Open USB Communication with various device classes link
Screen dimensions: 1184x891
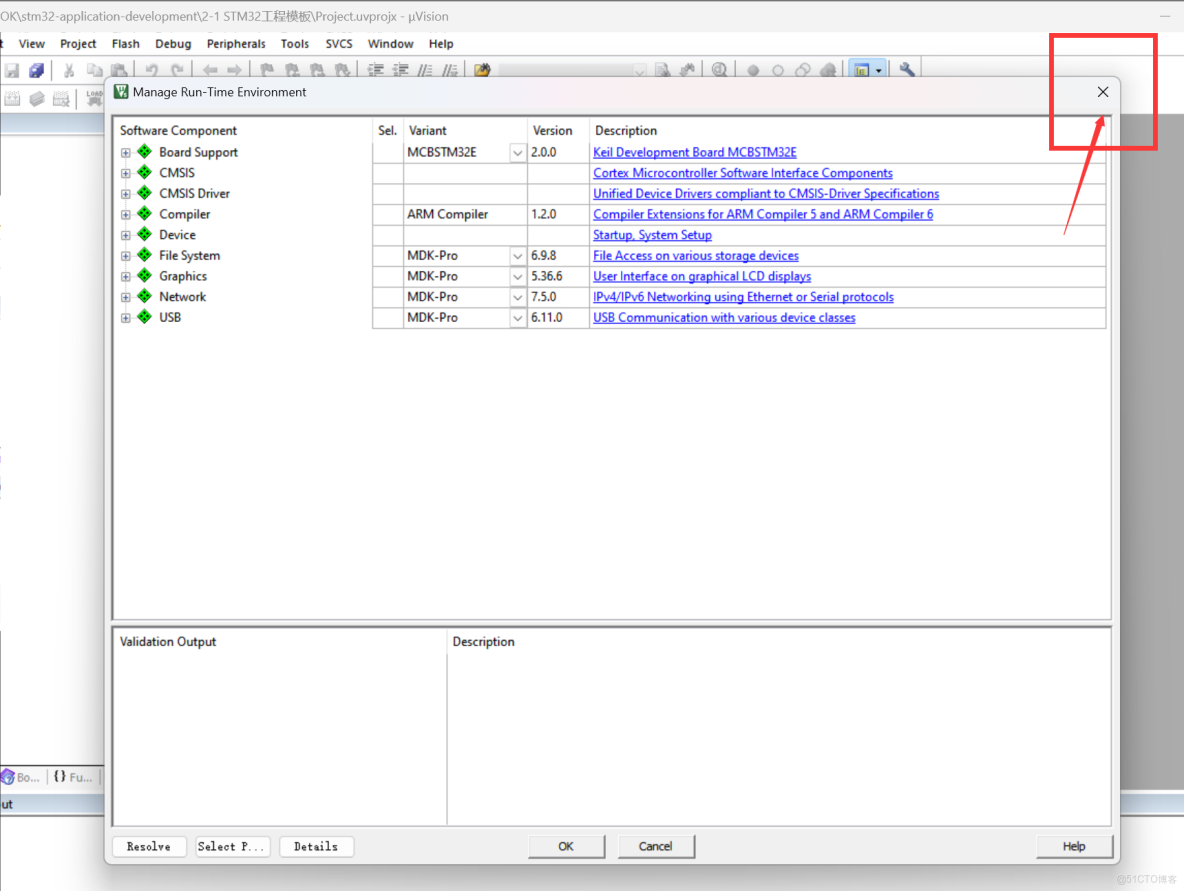724,318
